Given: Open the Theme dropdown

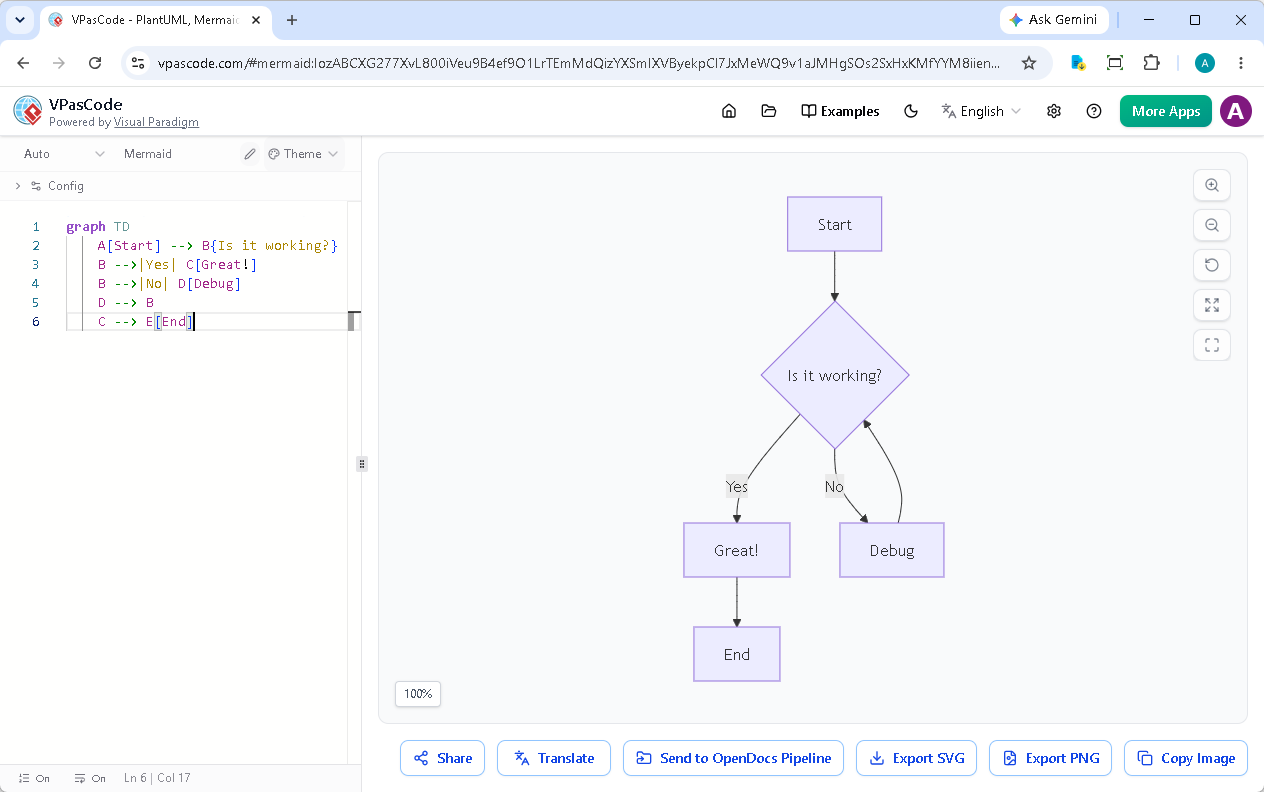Looking at the screenshot, I should [x=304, y=154].
